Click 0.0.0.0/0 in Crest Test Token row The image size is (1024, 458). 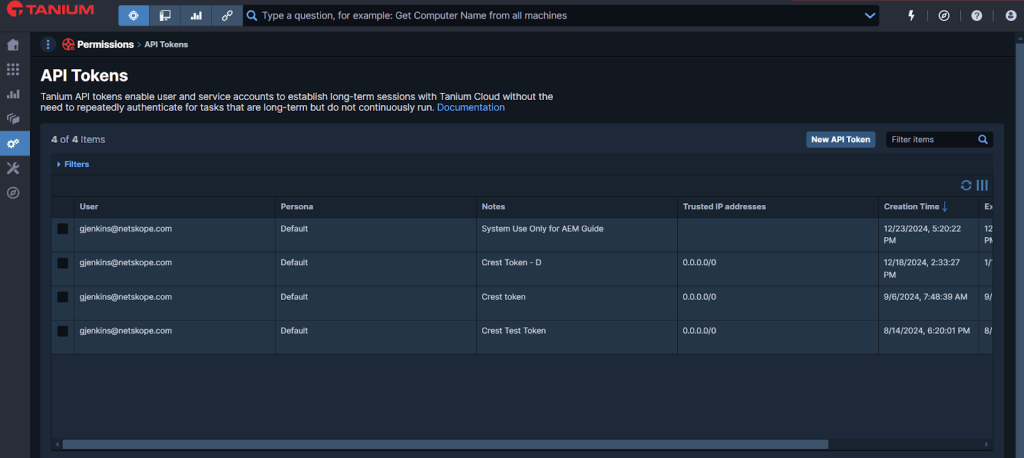click(x=699, y=331)
